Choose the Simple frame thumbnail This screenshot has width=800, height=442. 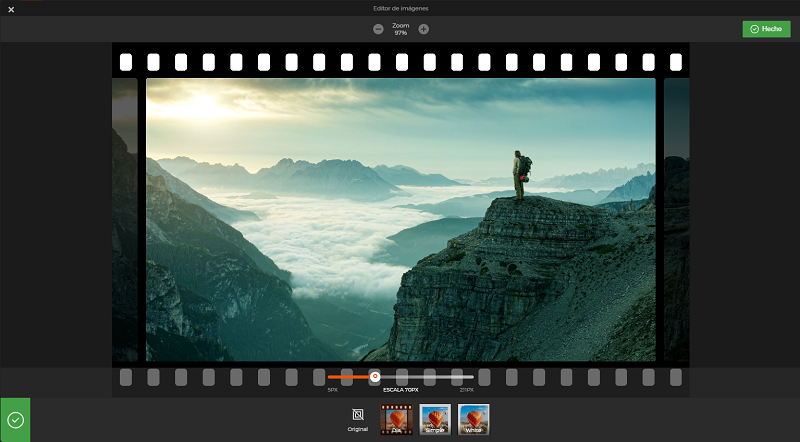(435, 420)
